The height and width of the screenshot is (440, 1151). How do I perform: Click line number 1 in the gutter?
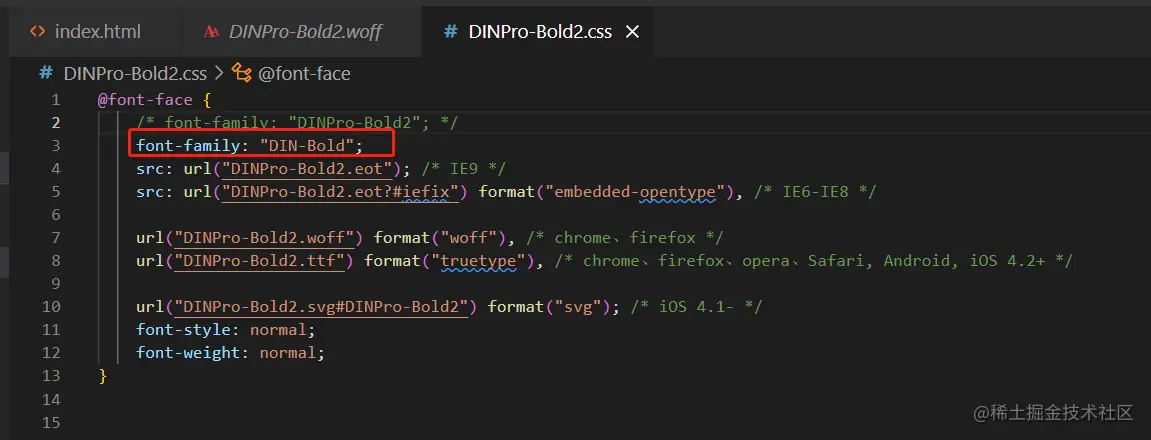point(56,100)
